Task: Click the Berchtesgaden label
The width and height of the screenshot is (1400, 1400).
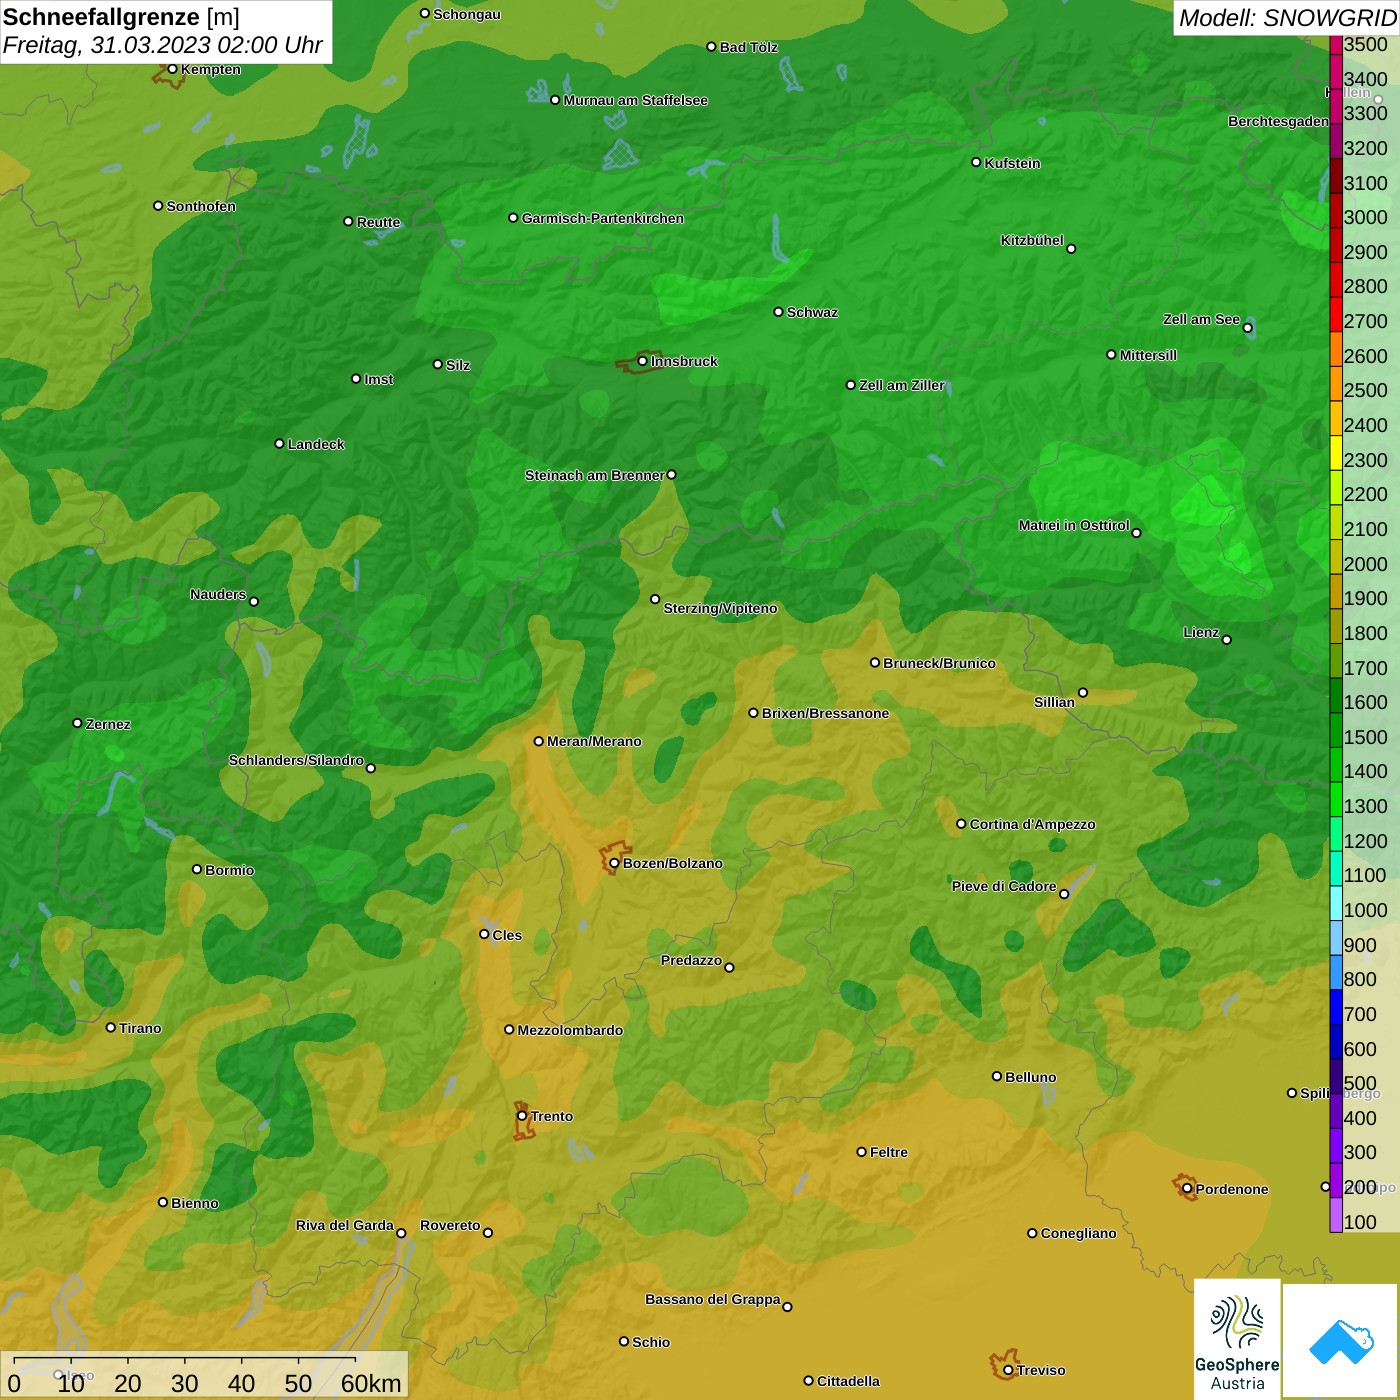Action: coord(1278,121)
